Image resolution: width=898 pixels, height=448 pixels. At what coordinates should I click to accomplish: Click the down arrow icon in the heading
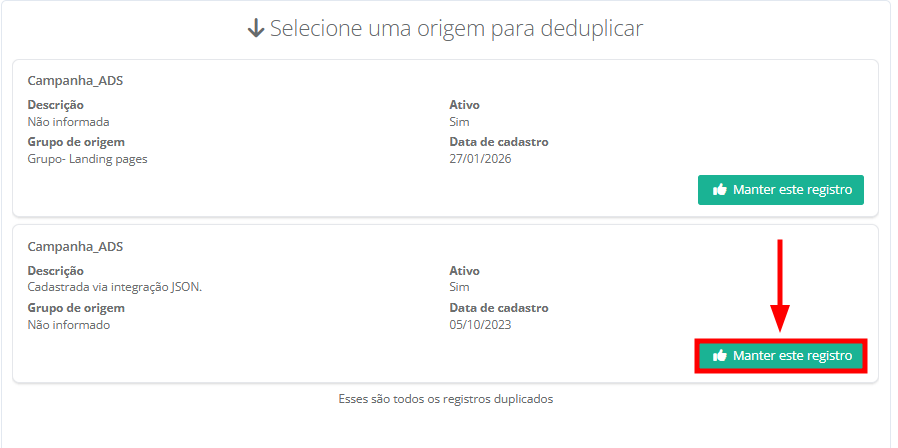[256, 29]
